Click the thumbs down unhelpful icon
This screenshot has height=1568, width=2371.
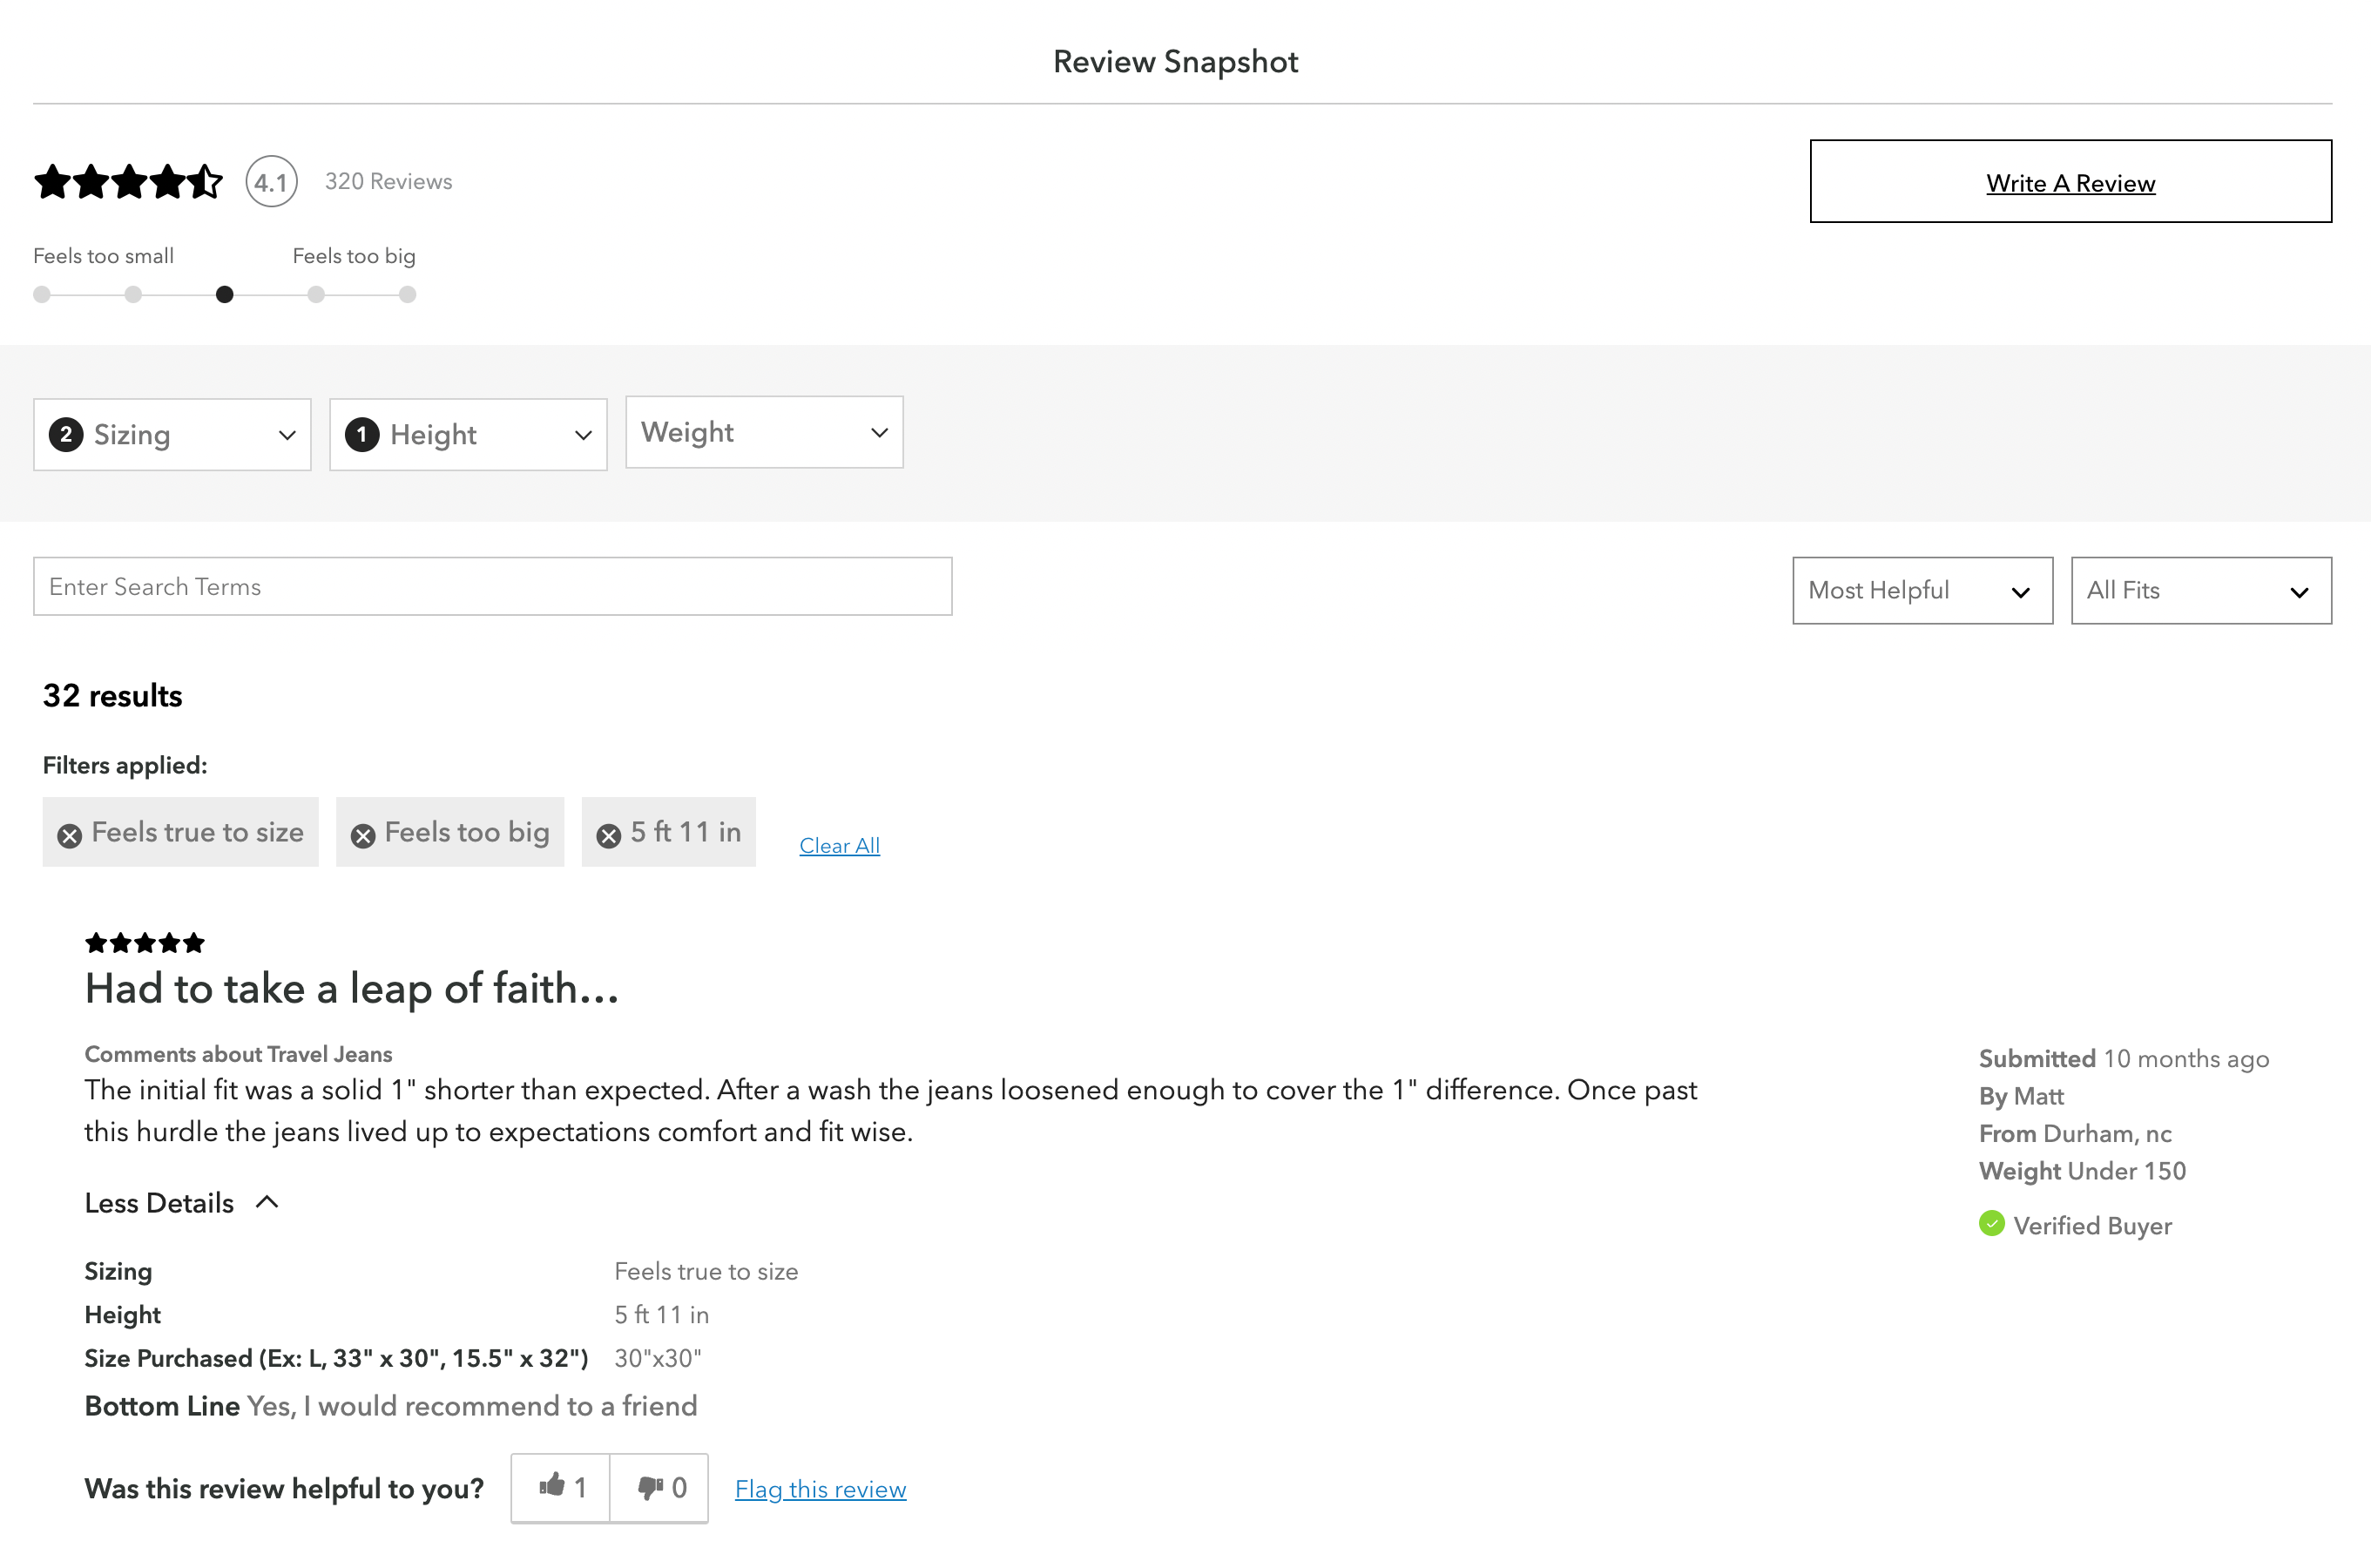651,1488
